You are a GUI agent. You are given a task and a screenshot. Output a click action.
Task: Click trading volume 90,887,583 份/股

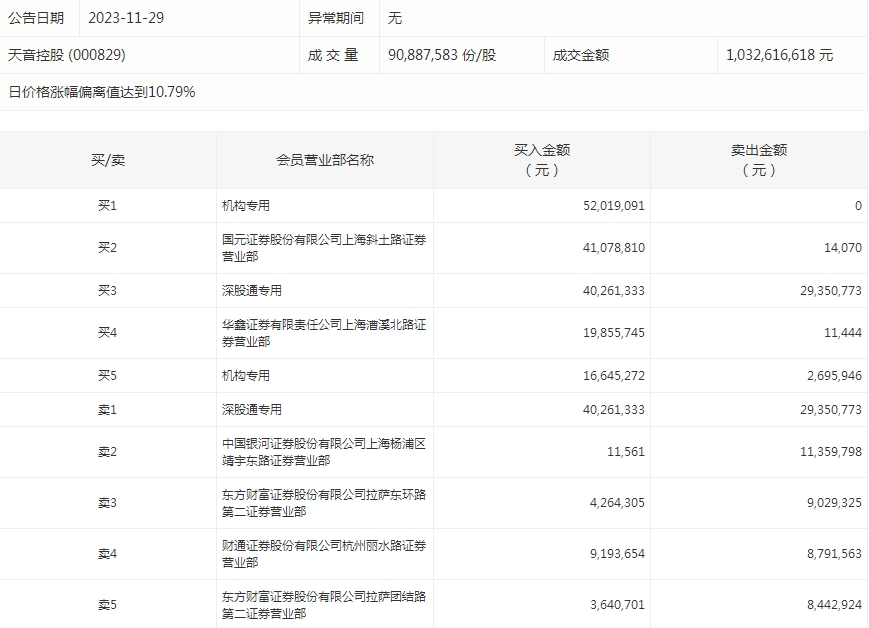coord(442,55)
